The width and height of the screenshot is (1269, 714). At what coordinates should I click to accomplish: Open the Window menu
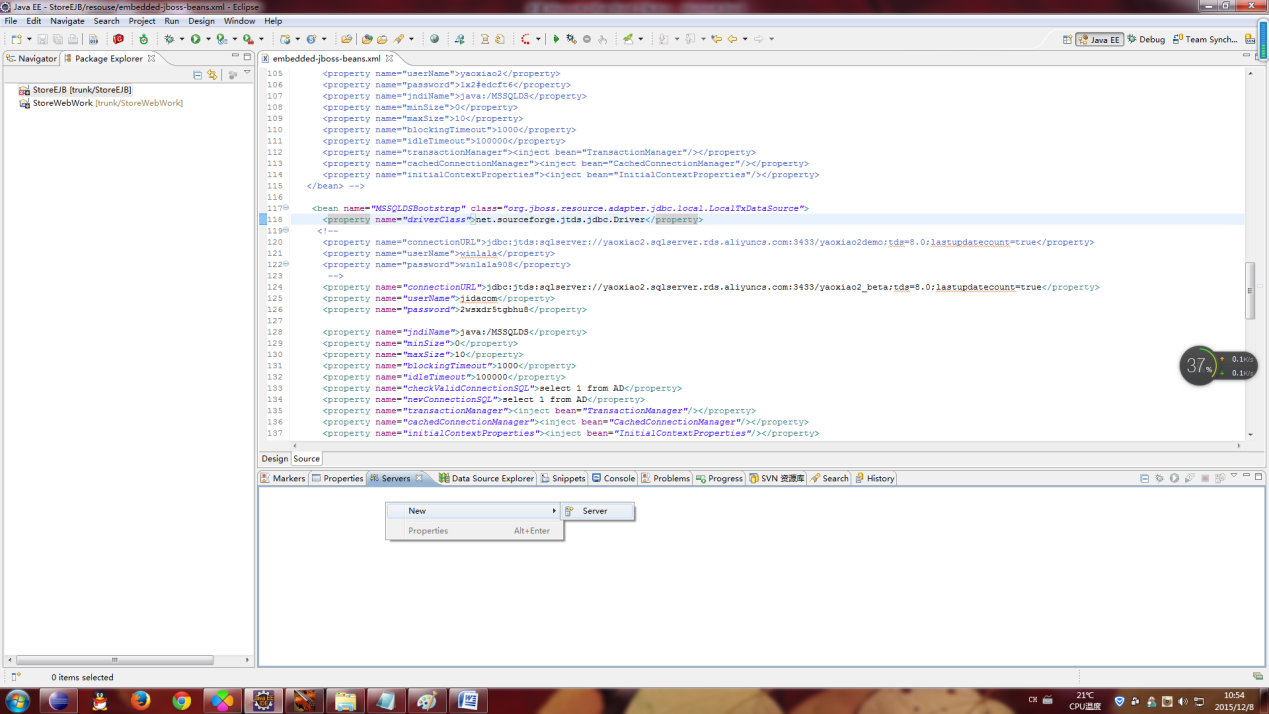(239, 21)
